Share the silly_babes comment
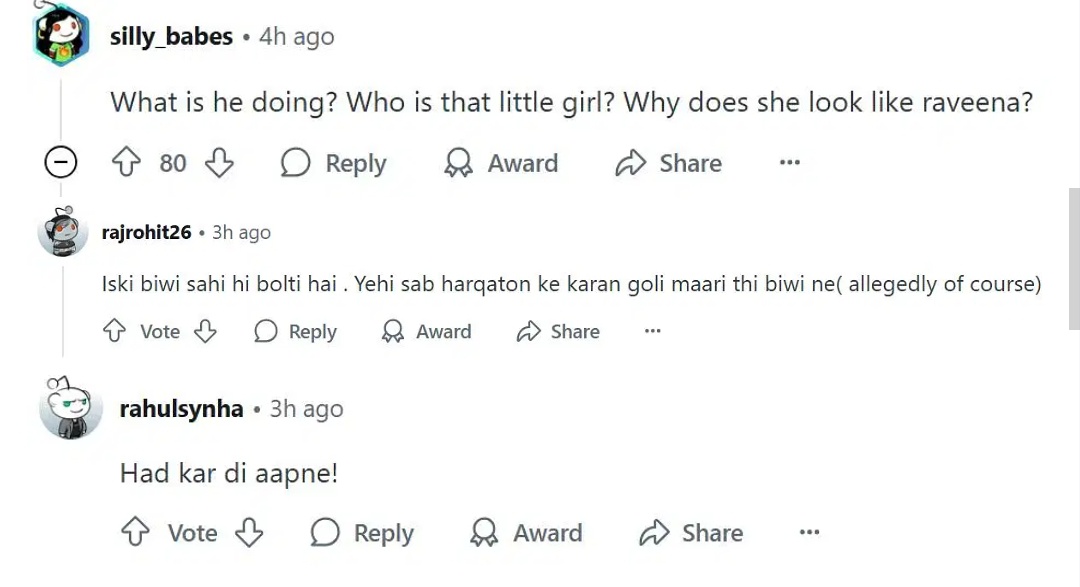Image resolution: width=1080 pixels, height=587 pixels. click(668, 163)
